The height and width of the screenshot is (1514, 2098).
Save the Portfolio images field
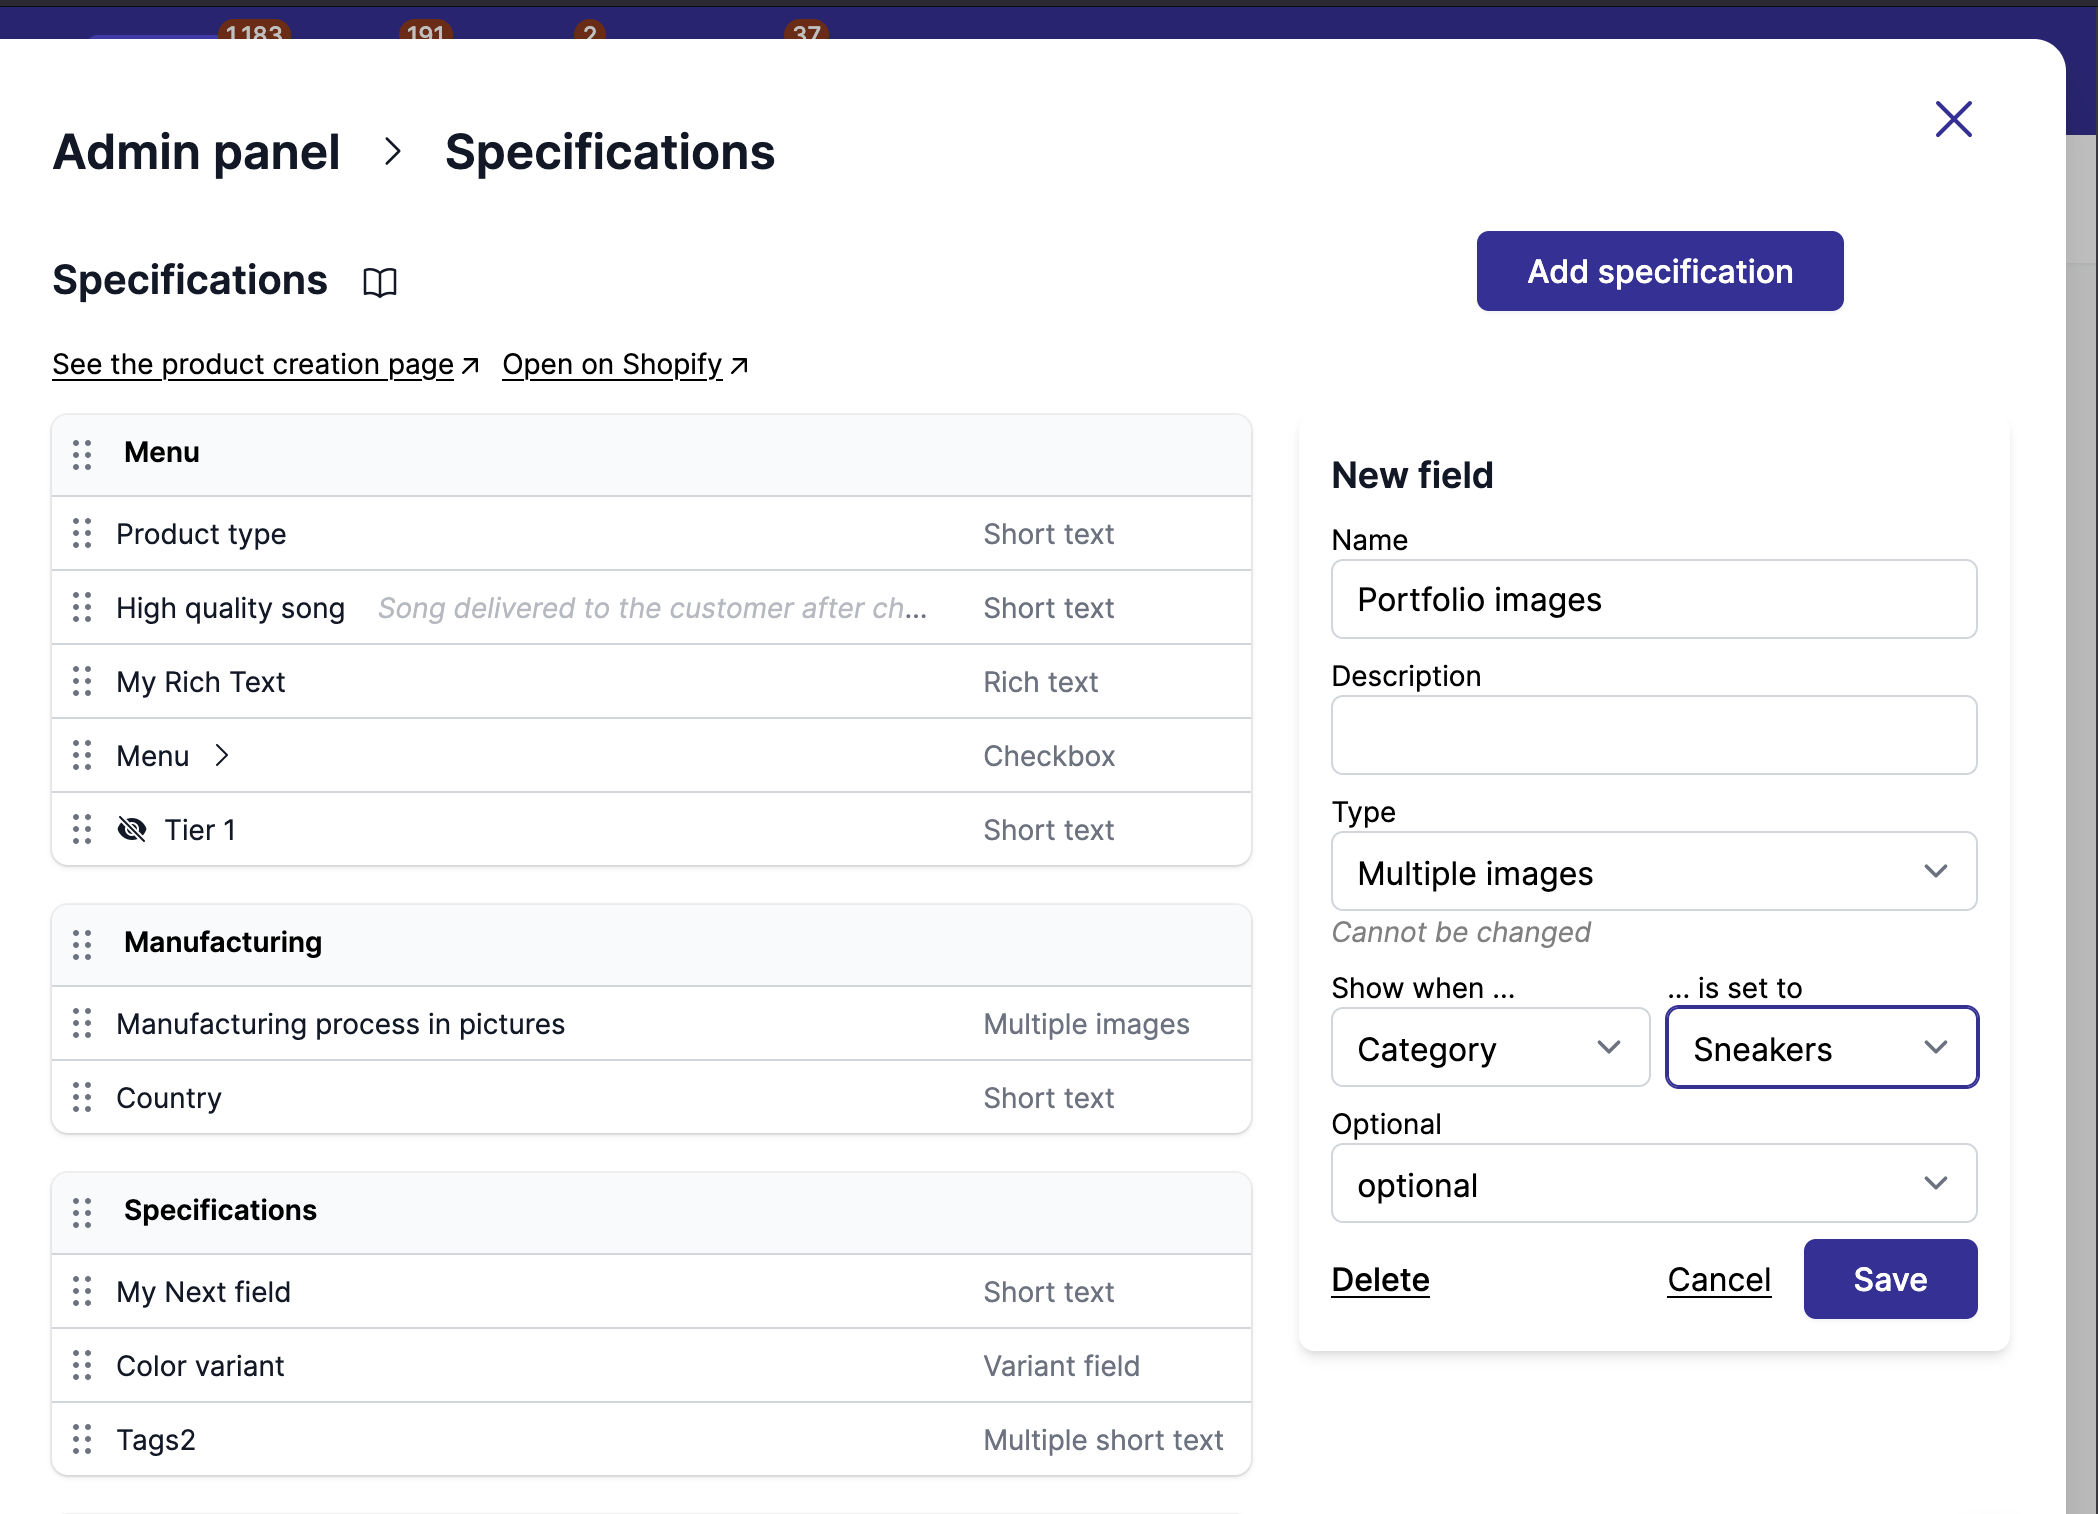[1890, 1278]
